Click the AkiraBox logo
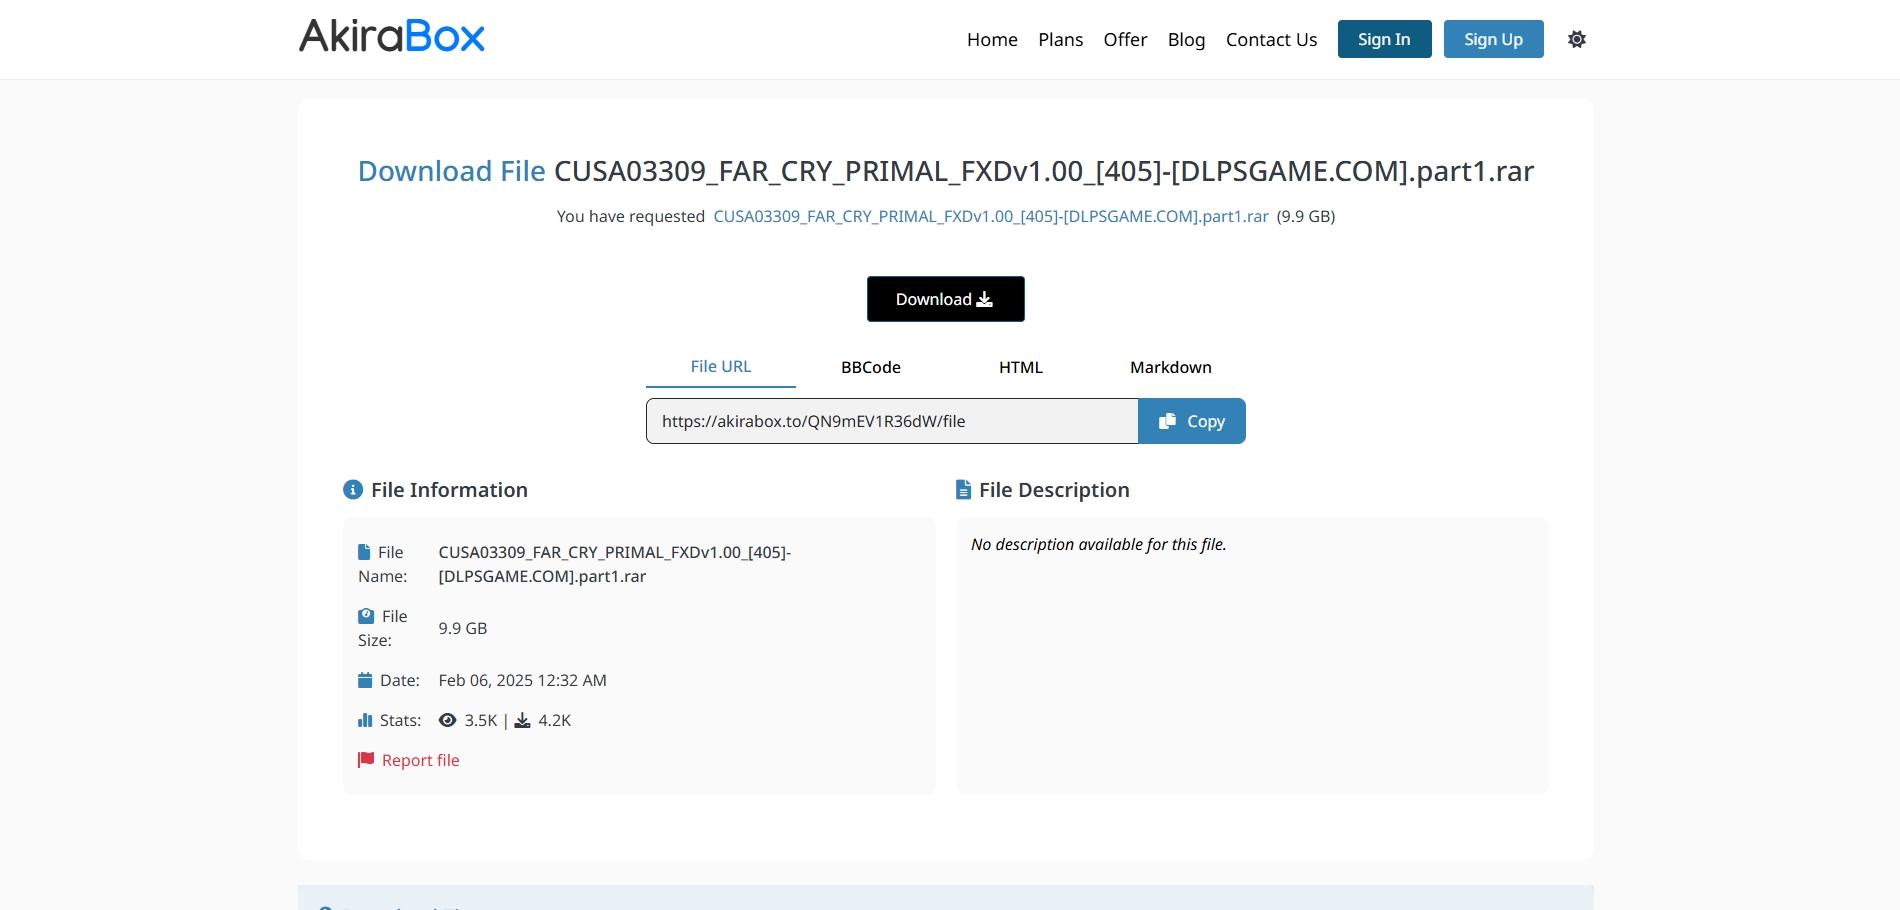 (x=392, y=37)
